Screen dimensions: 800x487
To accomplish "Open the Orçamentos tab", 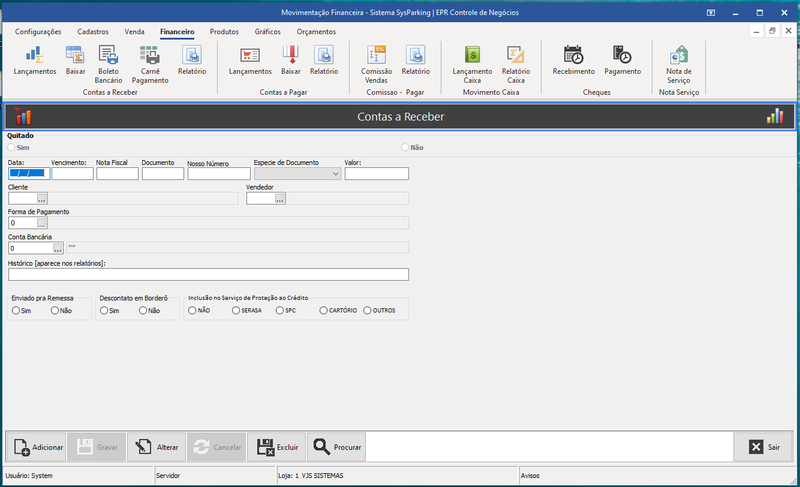I will pos(316,32).
